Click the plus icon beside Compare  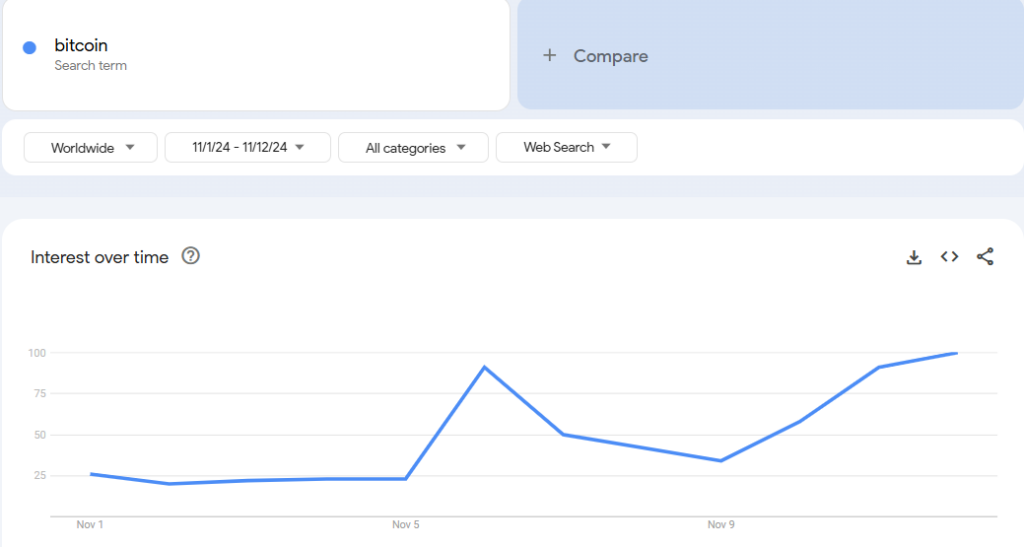[x=550, y=55]
